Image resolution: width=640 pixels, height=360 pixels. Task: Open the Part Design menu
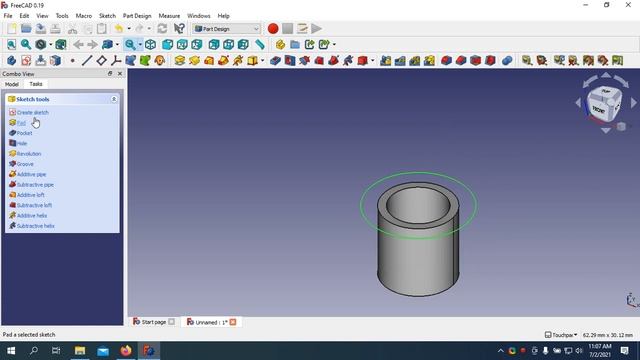click(137, 16)
